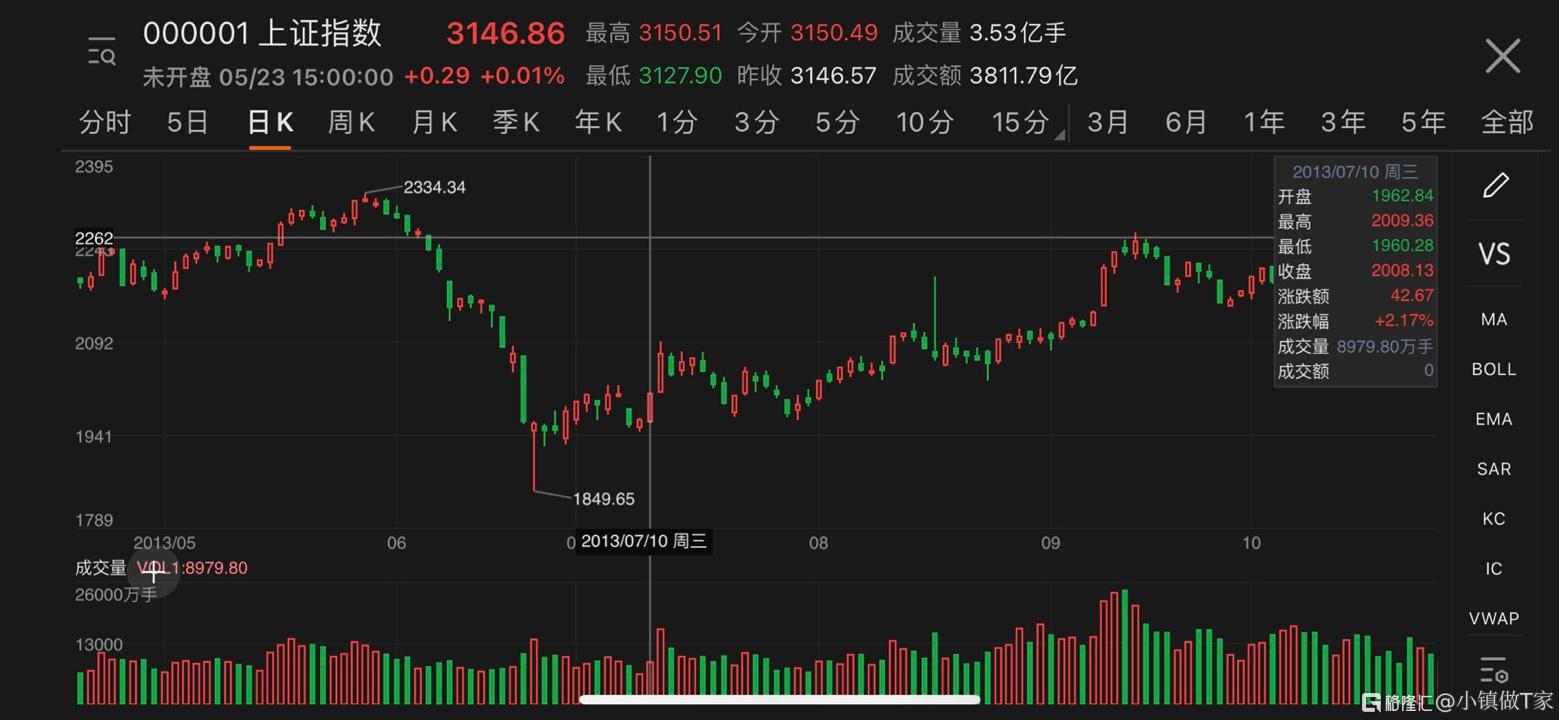This screenshot has width=1559, height=720.
Task: Switch to 分时 tab
Action: (x=105, y=122)
